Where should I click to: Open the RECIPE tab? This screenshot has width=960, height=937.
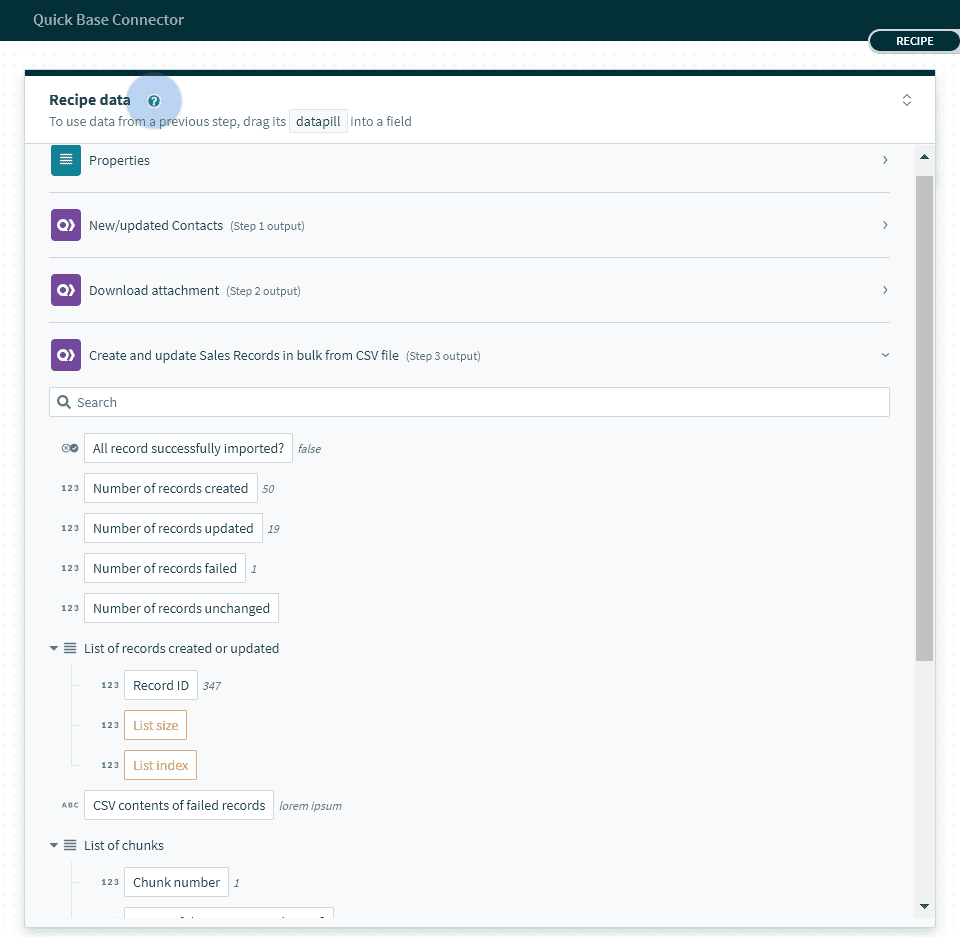click(x=914, y=41)
